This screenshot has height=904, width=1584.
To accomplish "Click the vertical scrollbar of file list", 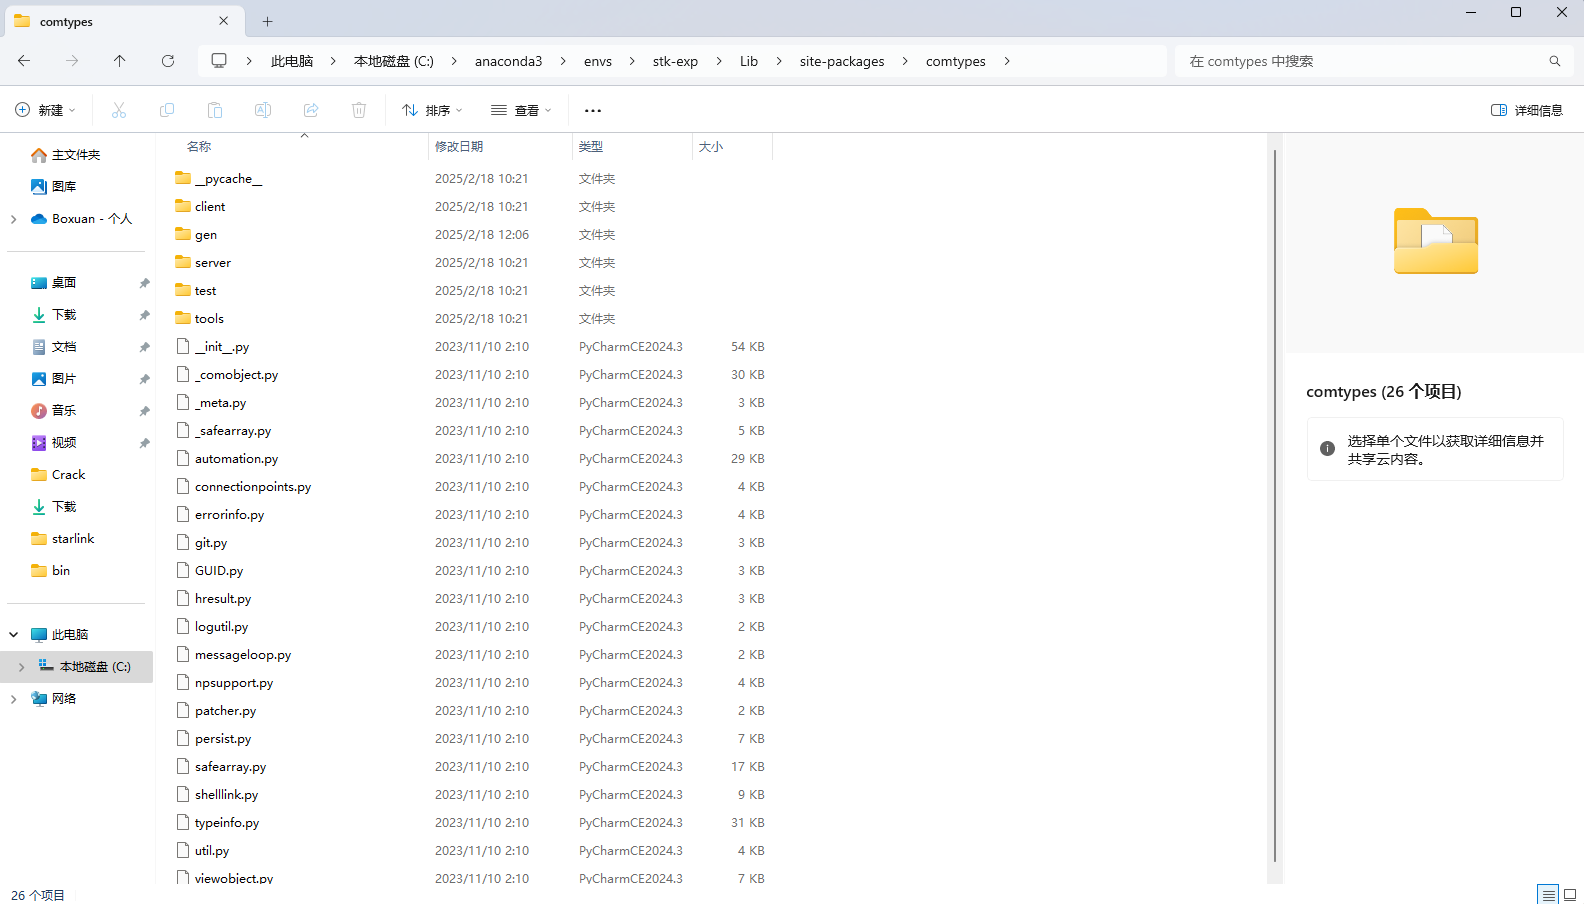I will click(1274, 500).
